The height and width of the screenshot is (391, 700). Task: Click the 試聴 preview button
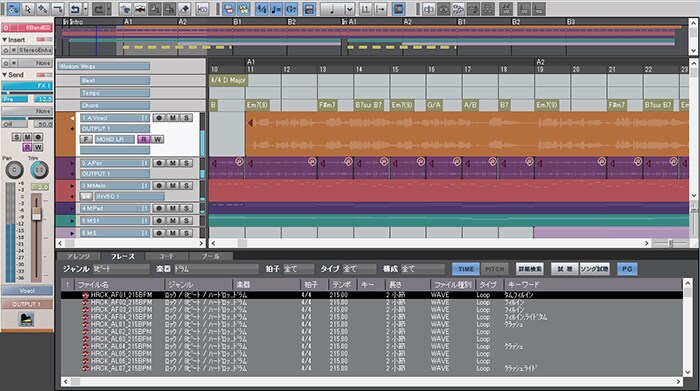564,269
